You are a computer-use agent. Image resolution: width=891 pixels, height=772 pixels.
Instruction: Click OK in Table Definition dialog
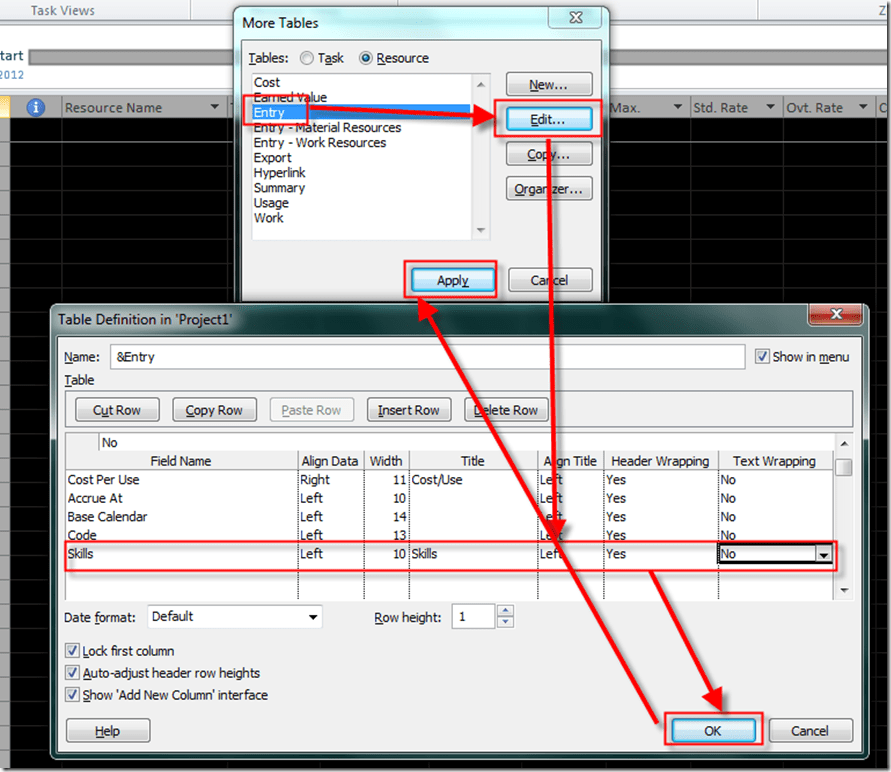pyautogui.click(x=712, y=731)
